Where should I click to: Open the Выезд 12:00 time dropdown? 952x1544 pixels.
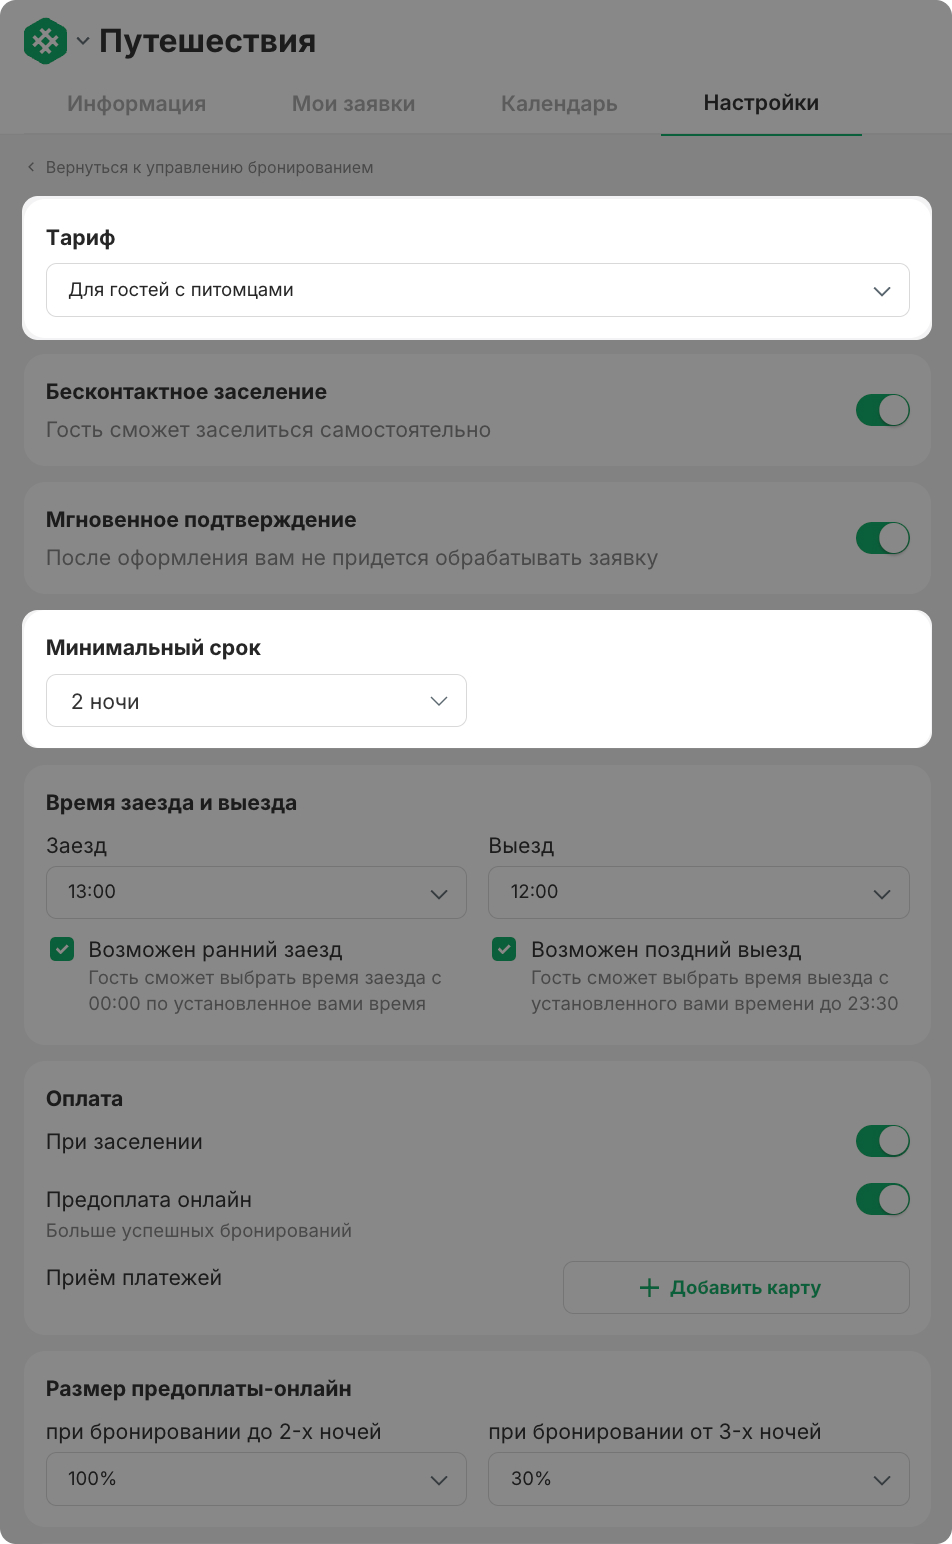pyautogui.click(x=699, y=892)
